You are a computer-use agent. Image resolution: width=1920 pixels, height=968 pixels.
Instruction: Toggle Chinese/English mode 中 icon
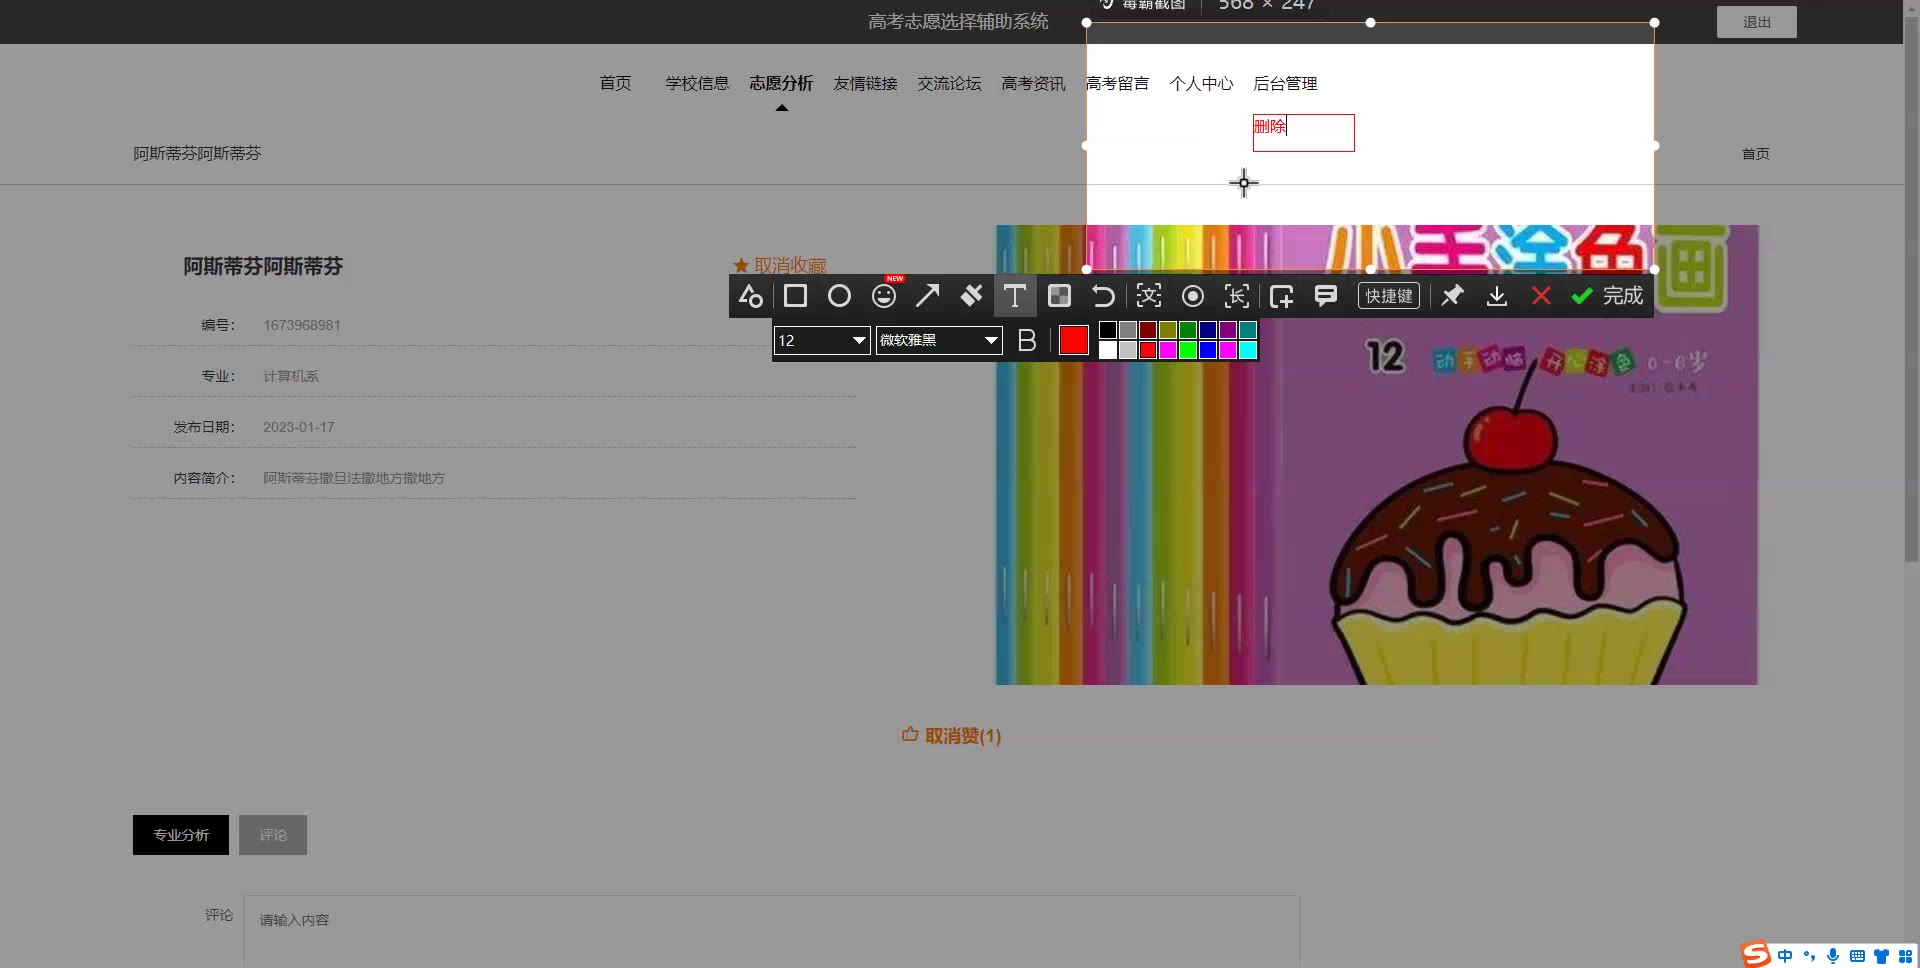(x=1785, y=956)
